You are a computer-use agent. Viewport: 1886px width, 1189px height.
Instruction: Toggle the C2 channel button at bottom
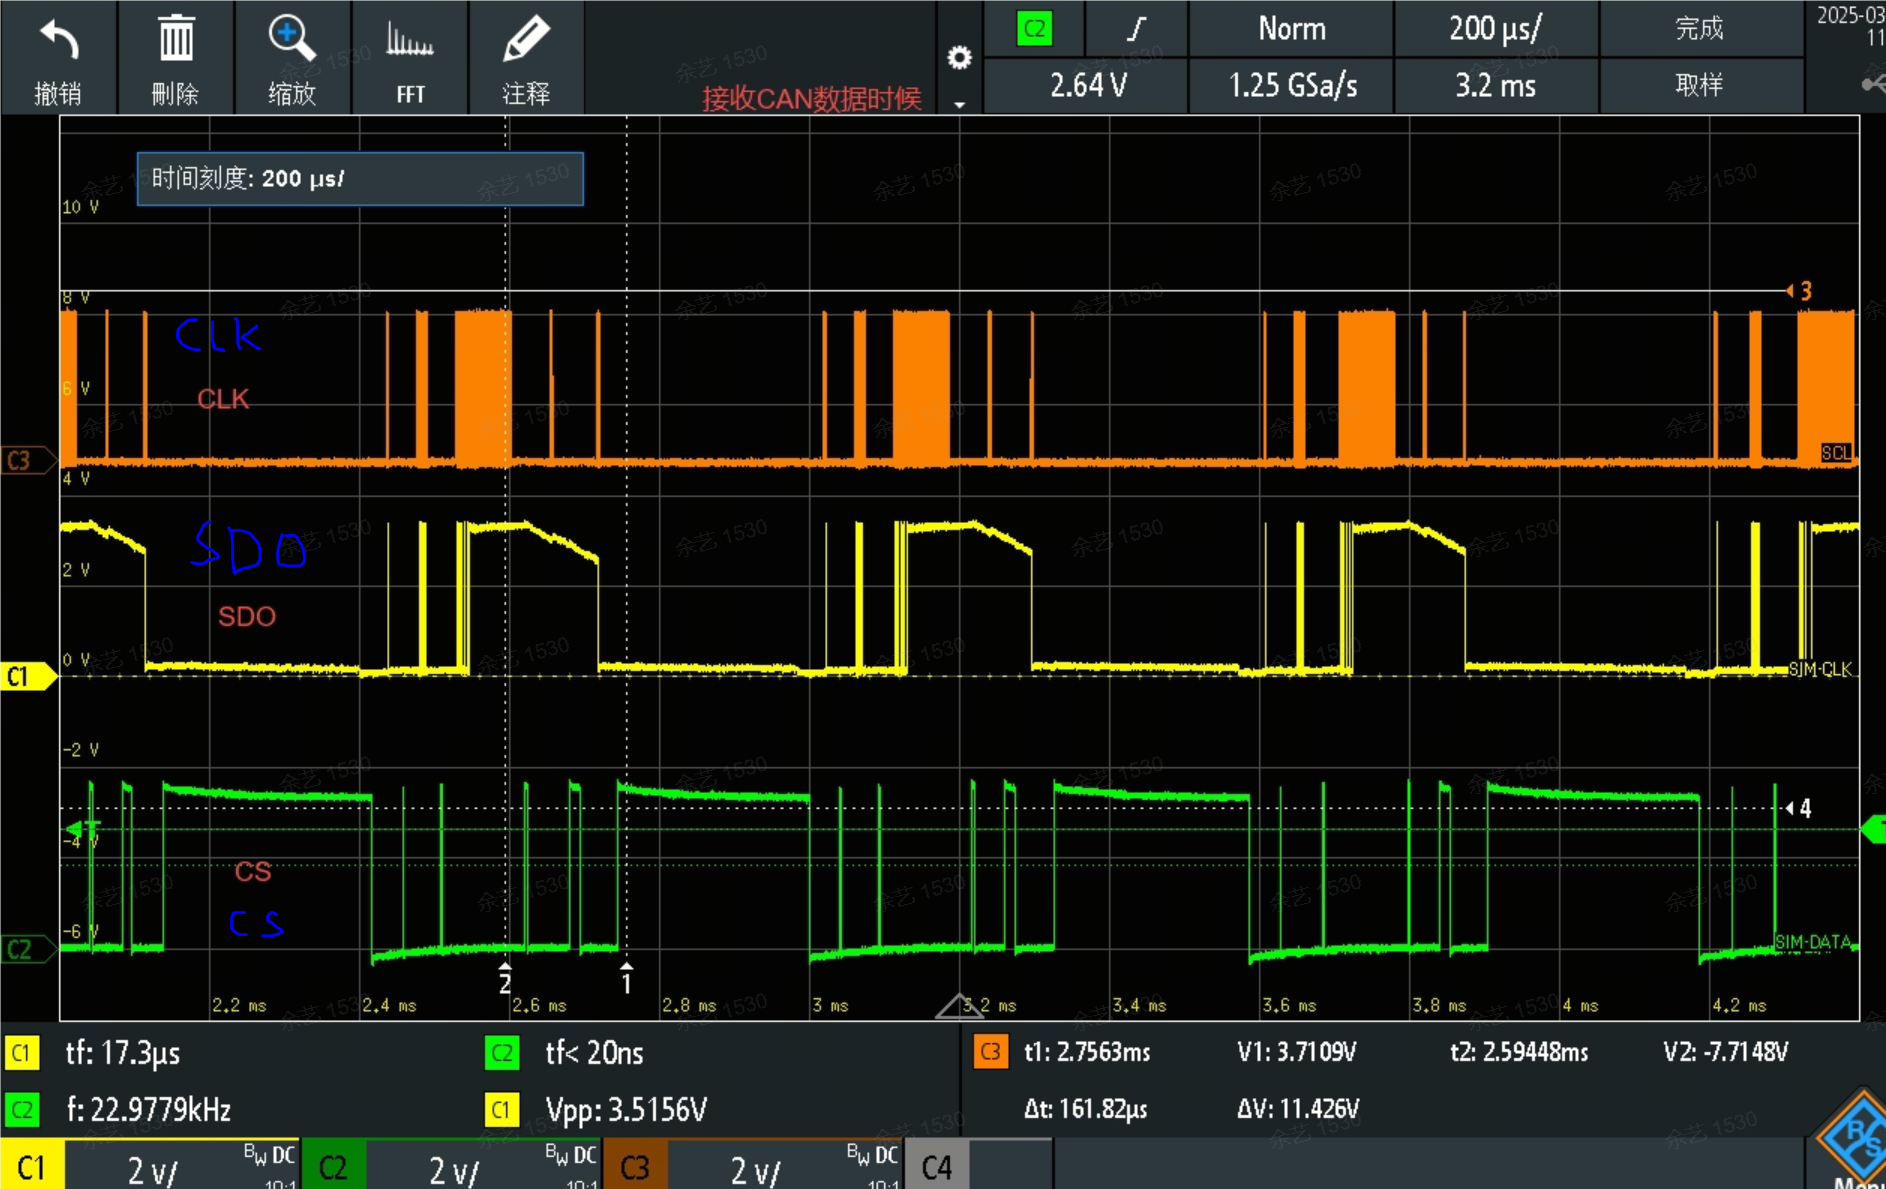(333, 1166)
